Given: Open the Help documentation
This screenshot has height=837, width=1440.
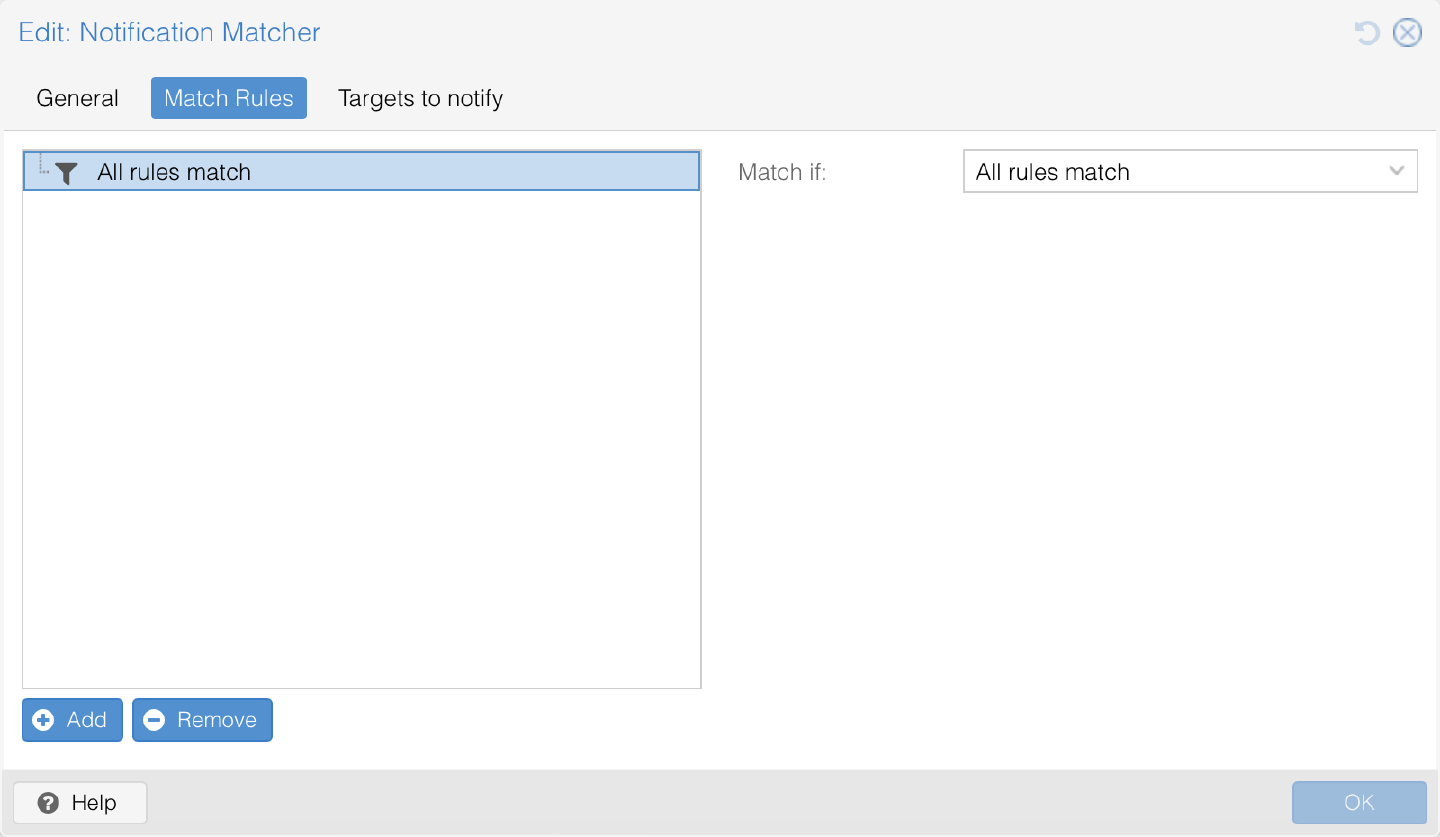Looking at the screenshot, I should [79, 802].
